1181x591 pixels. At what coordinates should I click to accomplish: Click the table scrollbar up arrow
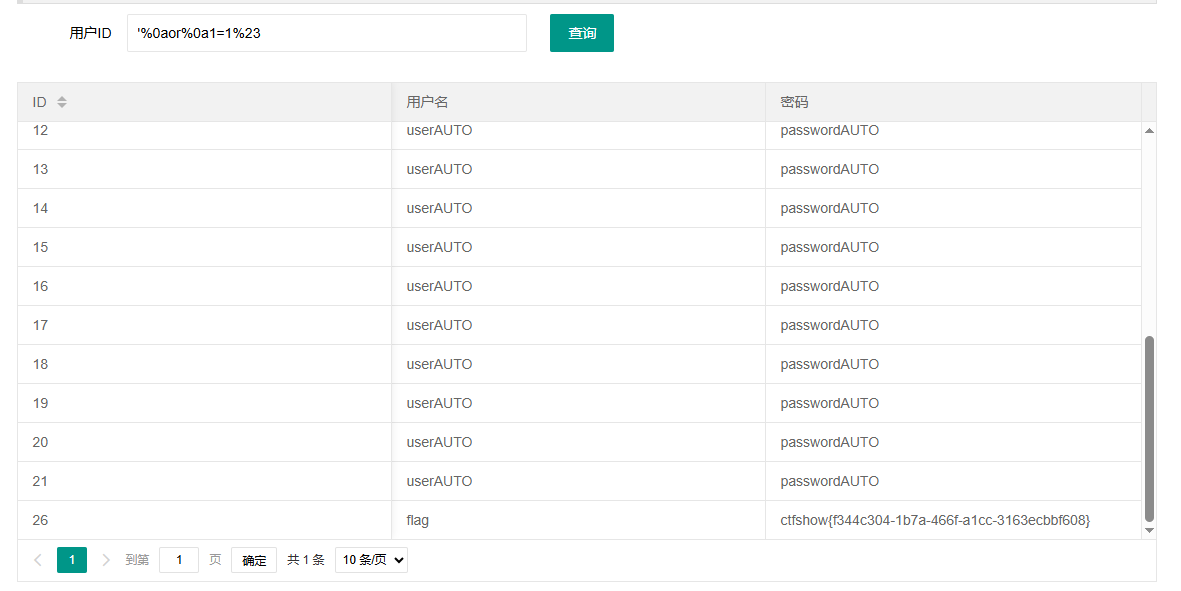(1148, 131)
